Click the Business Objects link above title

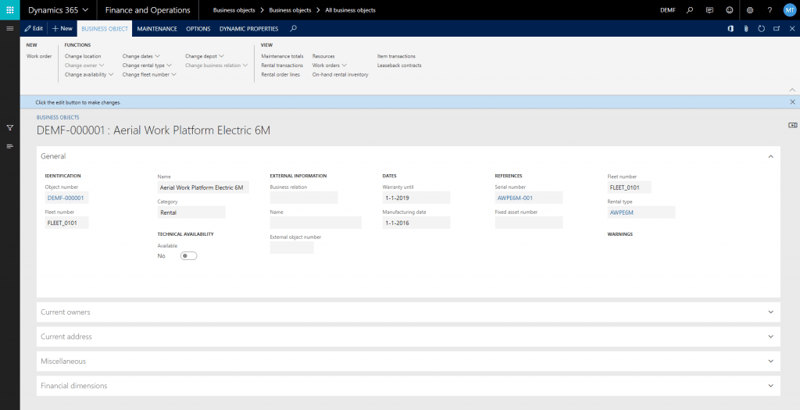[58, 117]
